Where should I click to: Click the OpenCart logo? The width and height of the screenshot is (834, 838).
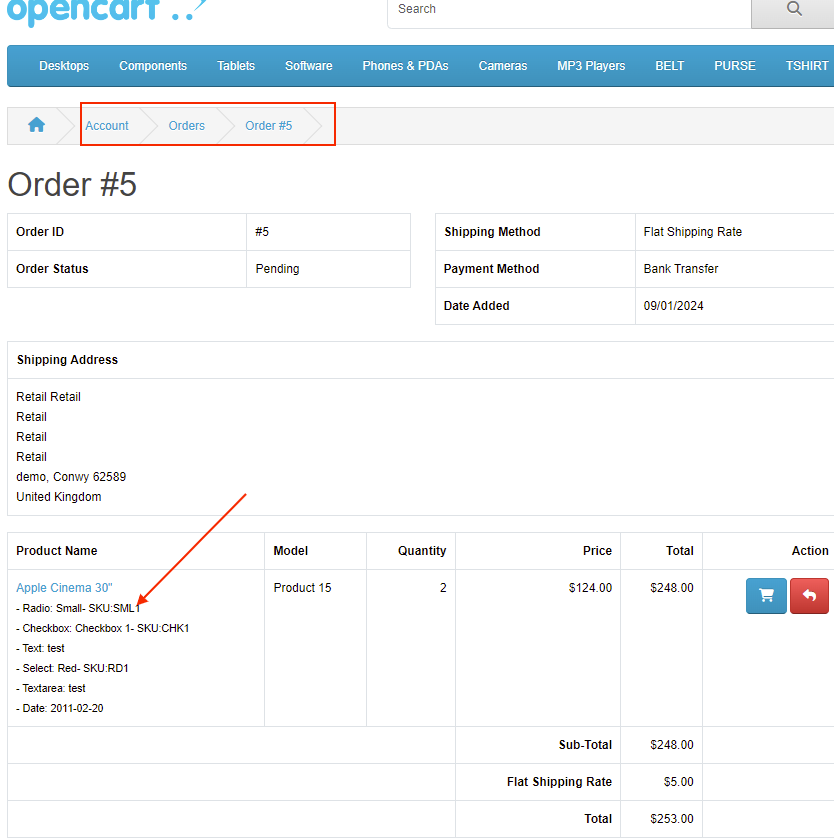click(x=107, y=11)
